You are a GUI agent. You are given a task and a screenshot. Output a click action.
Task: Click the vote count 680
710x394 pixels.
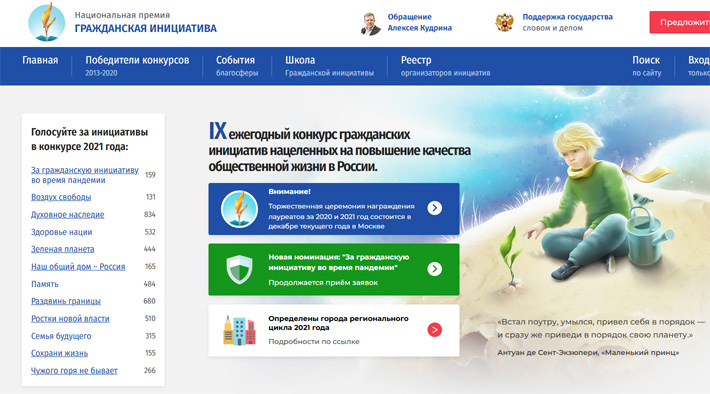pyautogui.click(x=149, y=301)
